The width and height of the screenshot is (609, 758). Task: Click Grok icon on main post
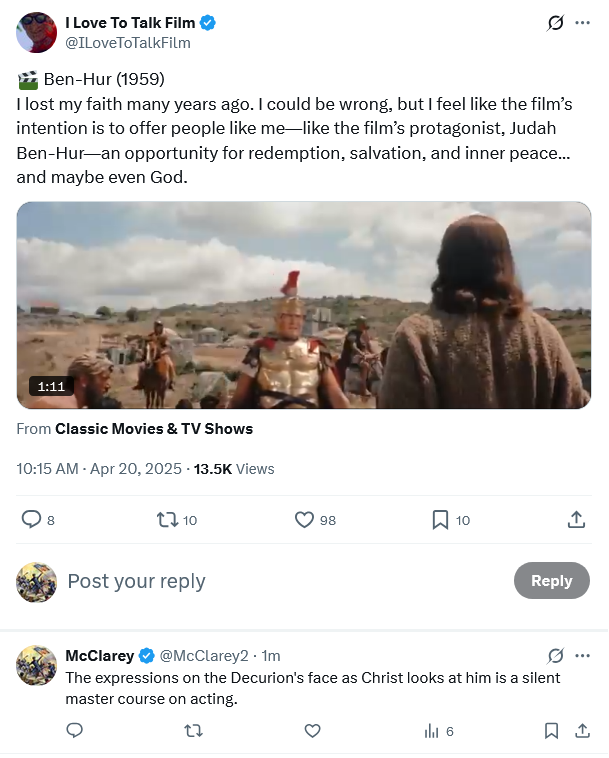pyautogui.click(x=556, y=23)
